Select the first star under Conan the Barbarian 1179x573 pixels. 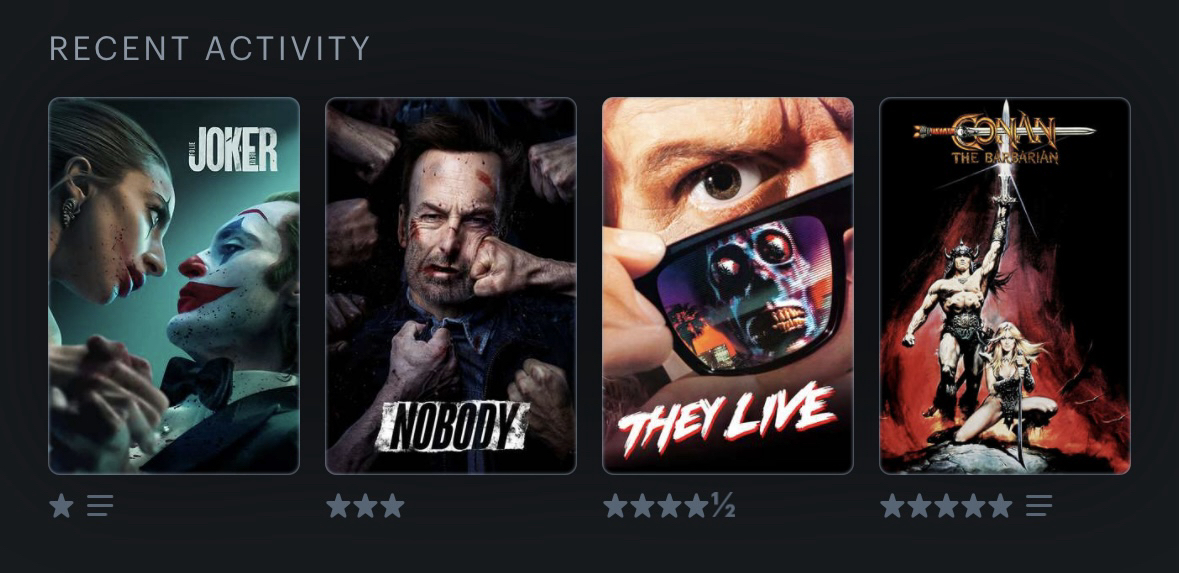(893, 506)
